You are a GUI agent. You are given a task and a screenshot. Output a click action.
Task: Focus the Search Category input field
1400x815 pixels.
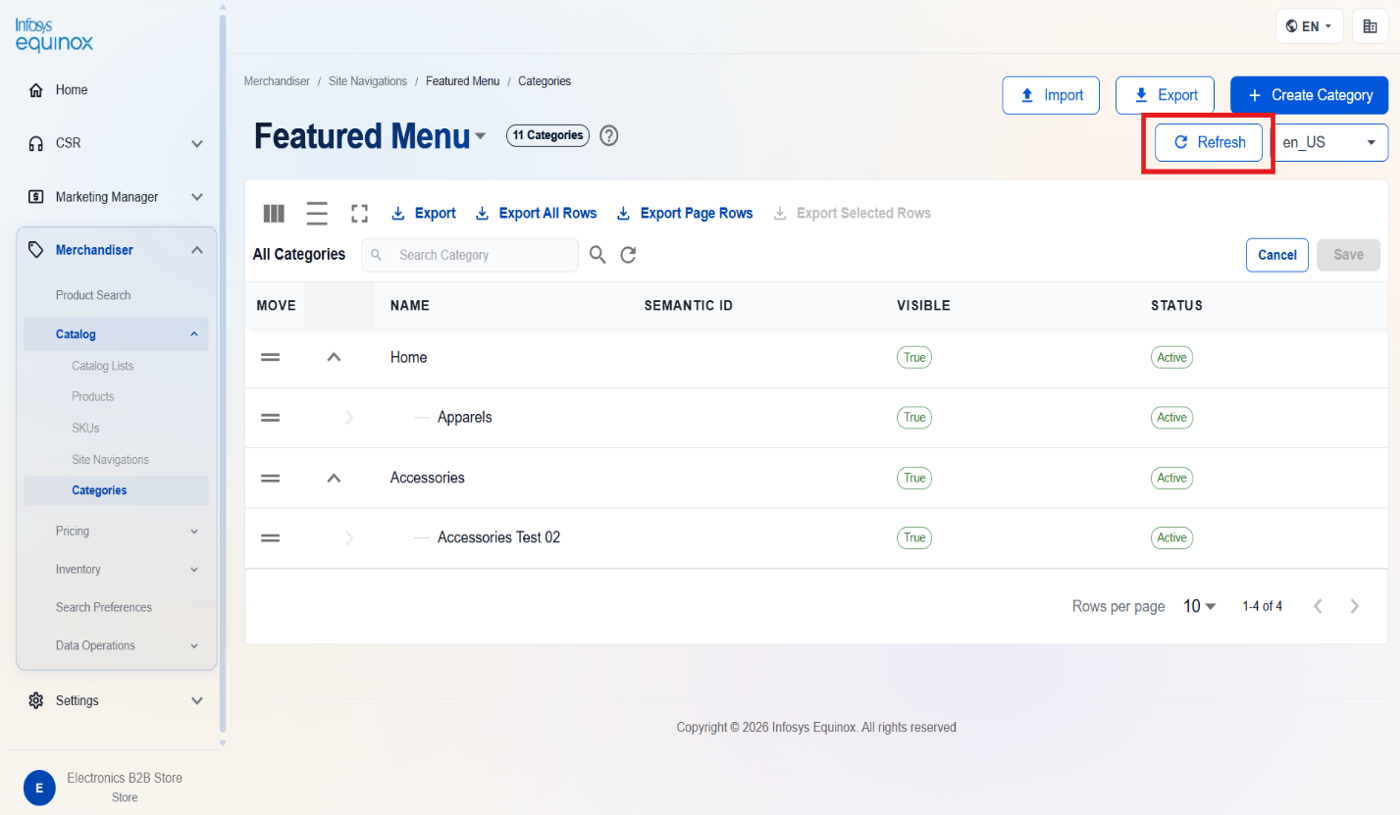point(470,255)
